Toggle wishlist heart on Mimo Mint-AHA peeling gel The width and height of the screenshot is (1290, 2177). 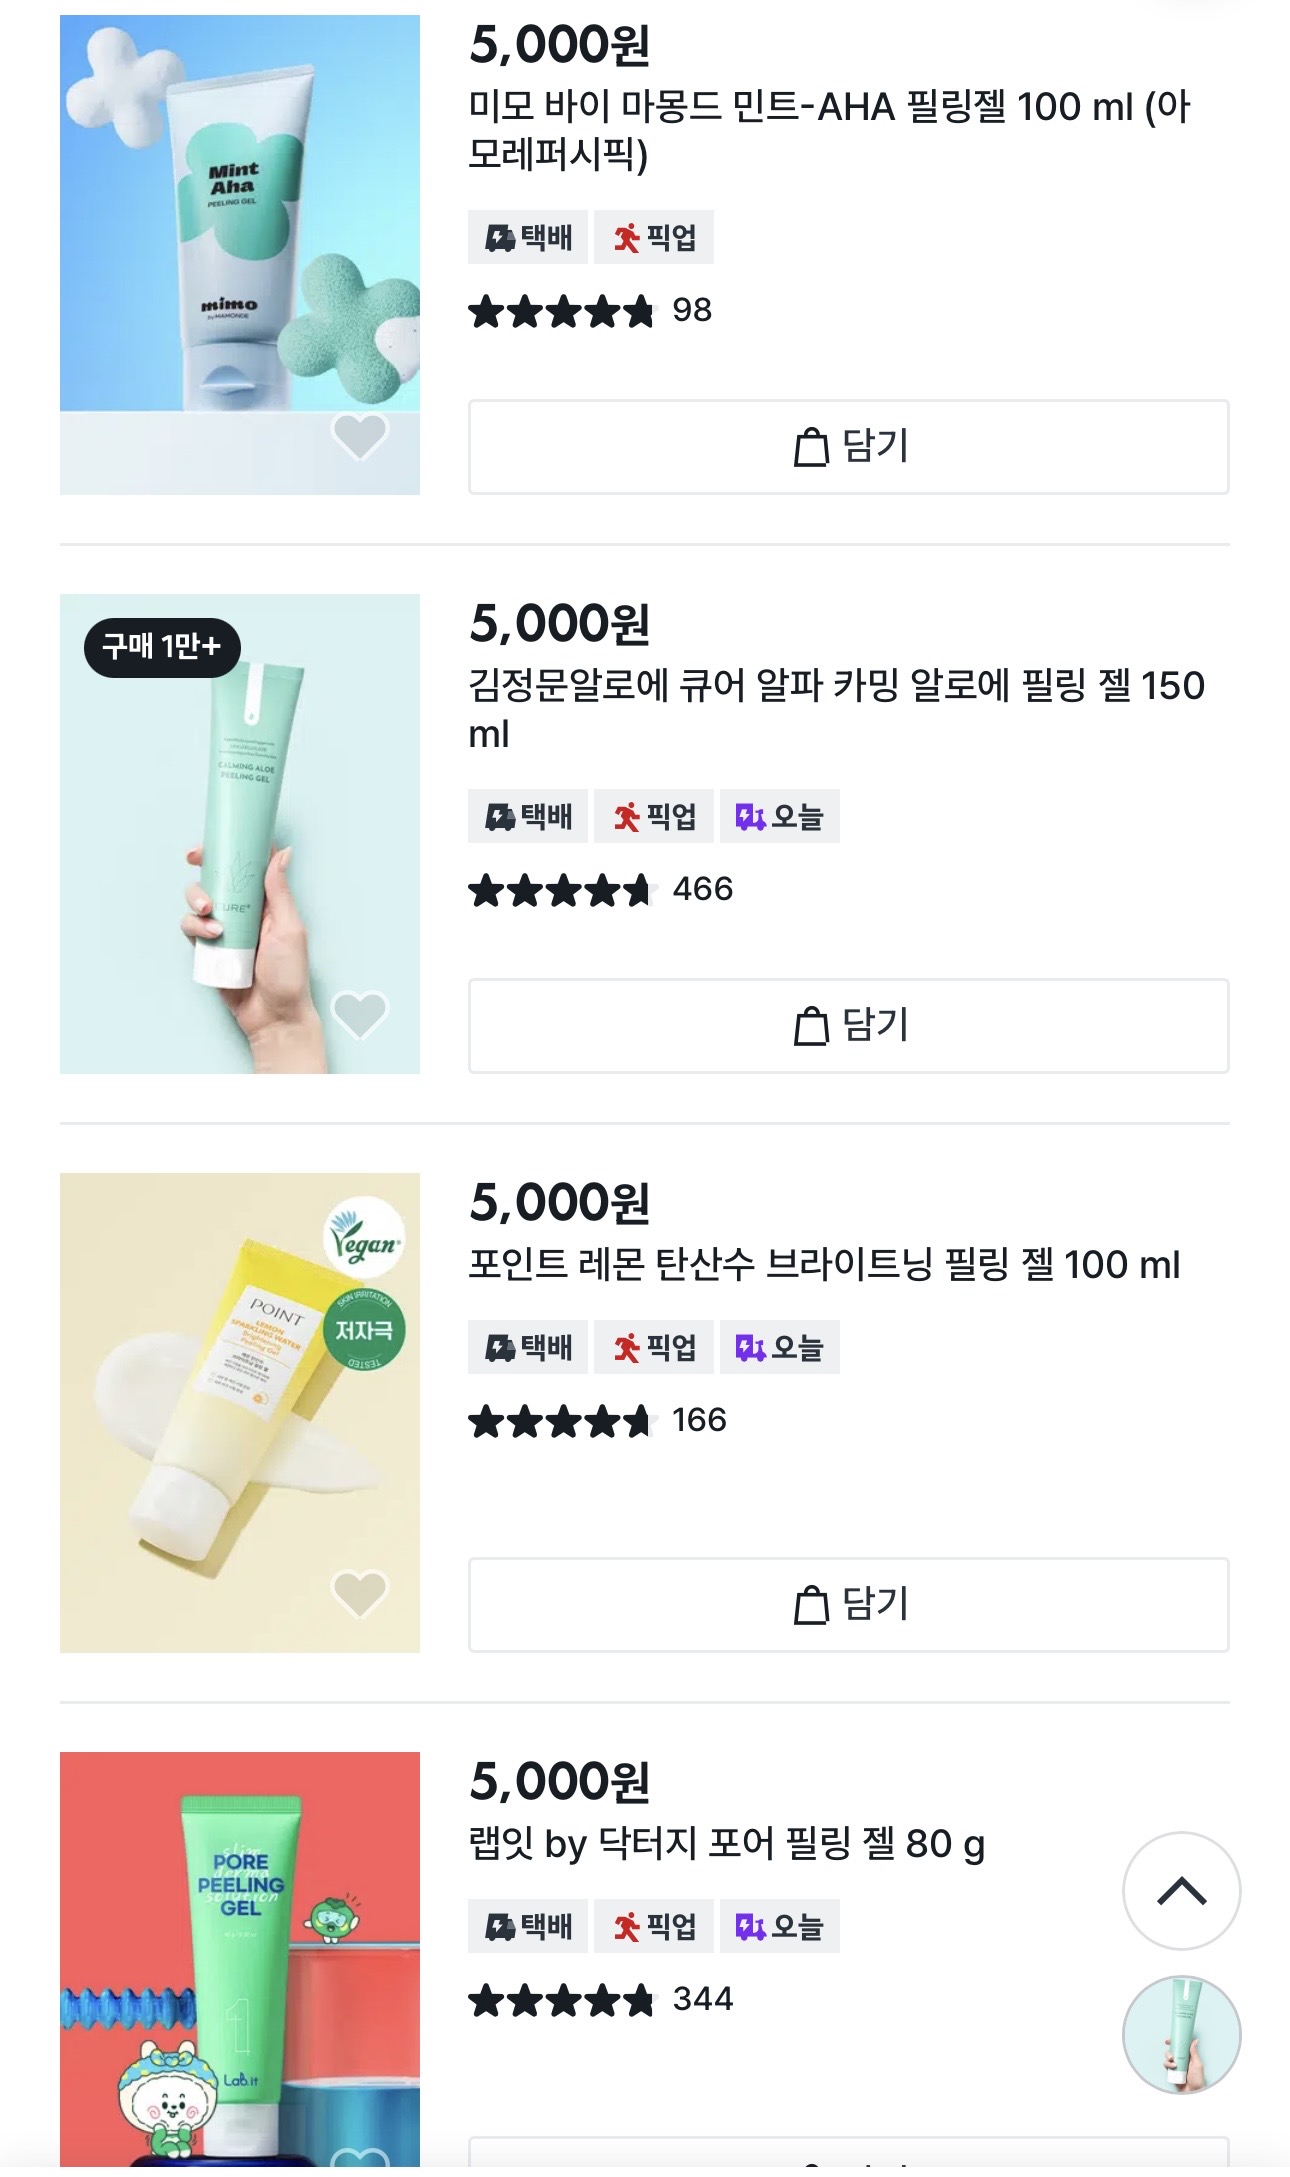(x=359, y=436)
